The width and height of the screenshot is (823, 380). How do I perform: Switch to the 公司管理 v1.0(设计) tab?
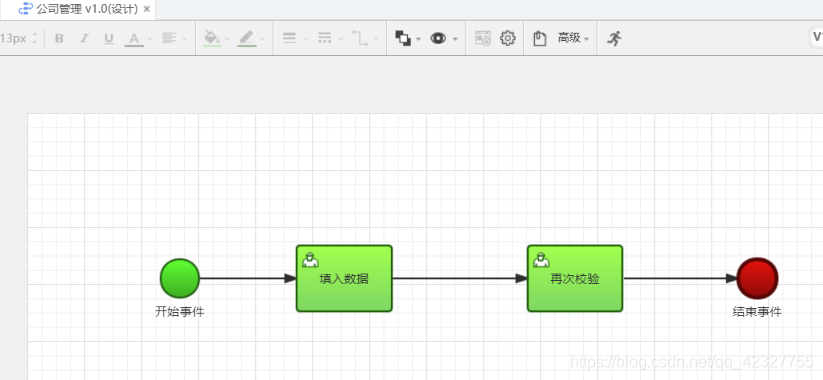coord(87,9)
